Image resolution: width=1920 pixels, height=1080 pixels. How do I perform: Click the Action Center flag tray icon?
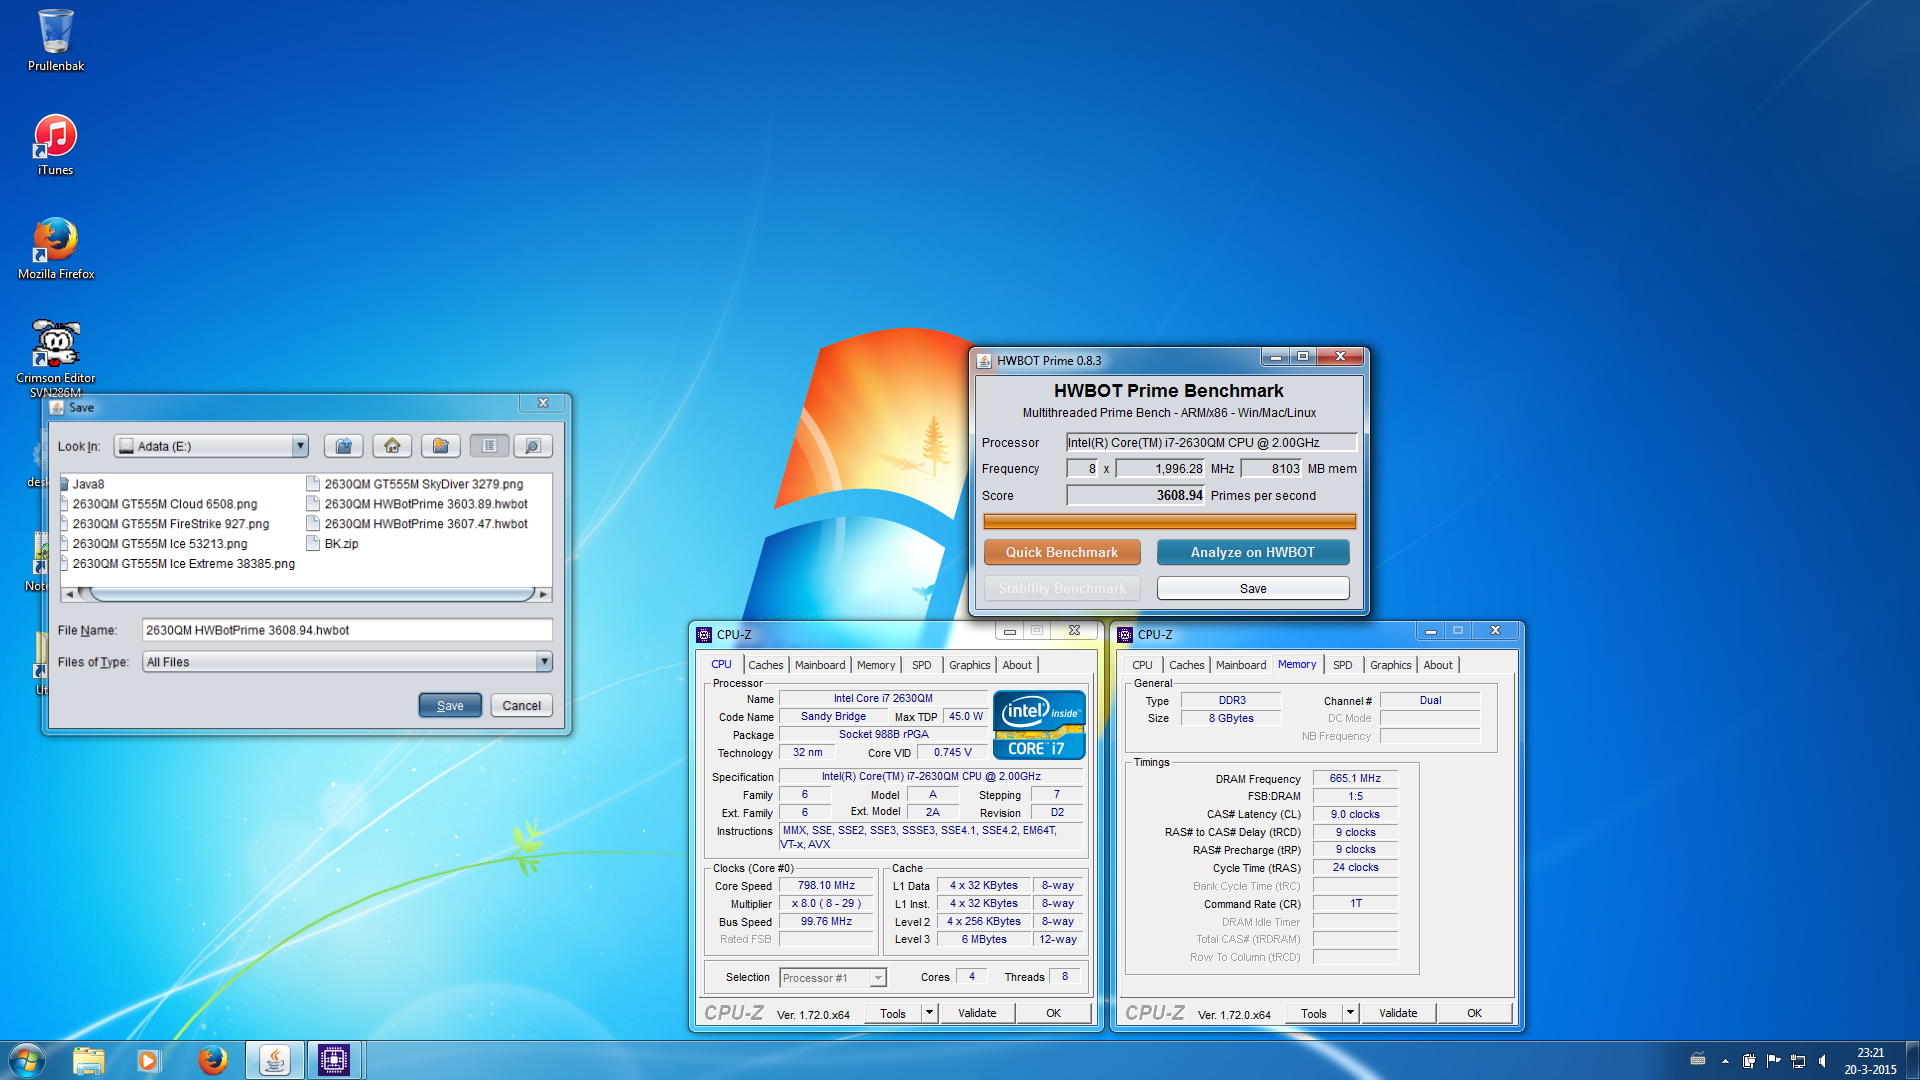point(1773,1061)
